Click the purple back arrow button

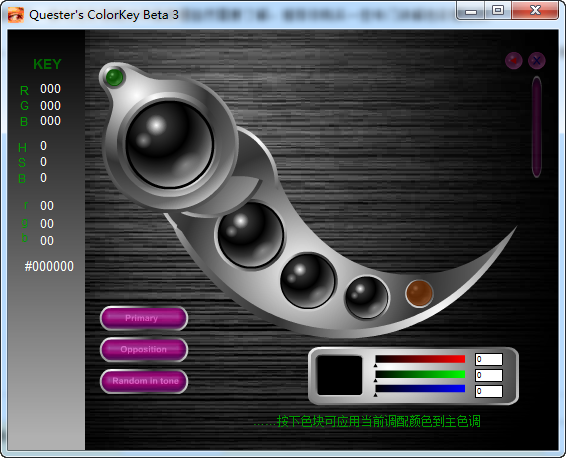click(x=513, y=61)
